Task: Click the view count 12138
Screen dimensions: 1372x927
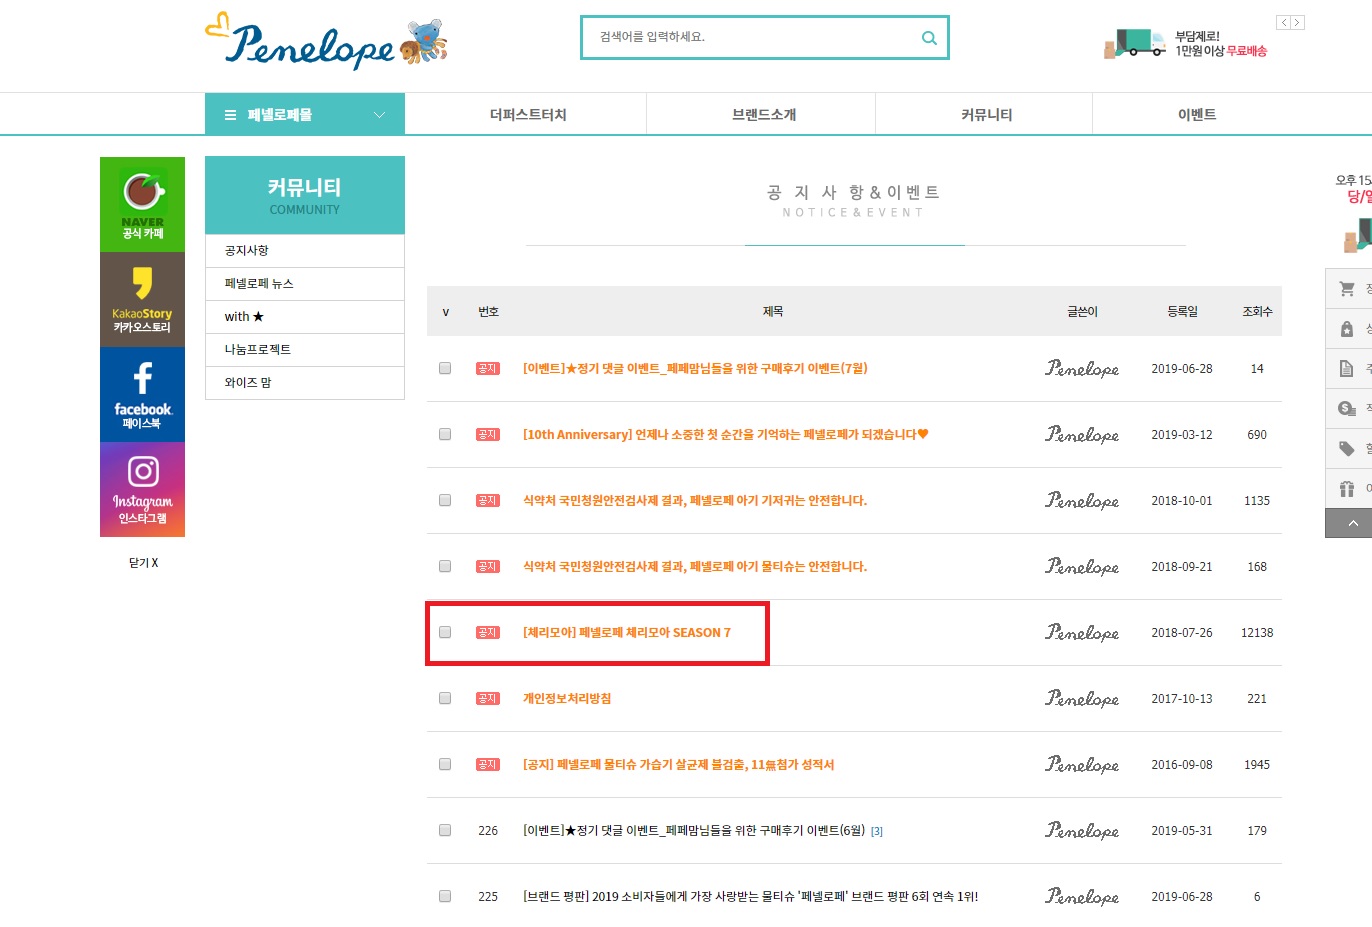Action: [x=1257, y=632]
